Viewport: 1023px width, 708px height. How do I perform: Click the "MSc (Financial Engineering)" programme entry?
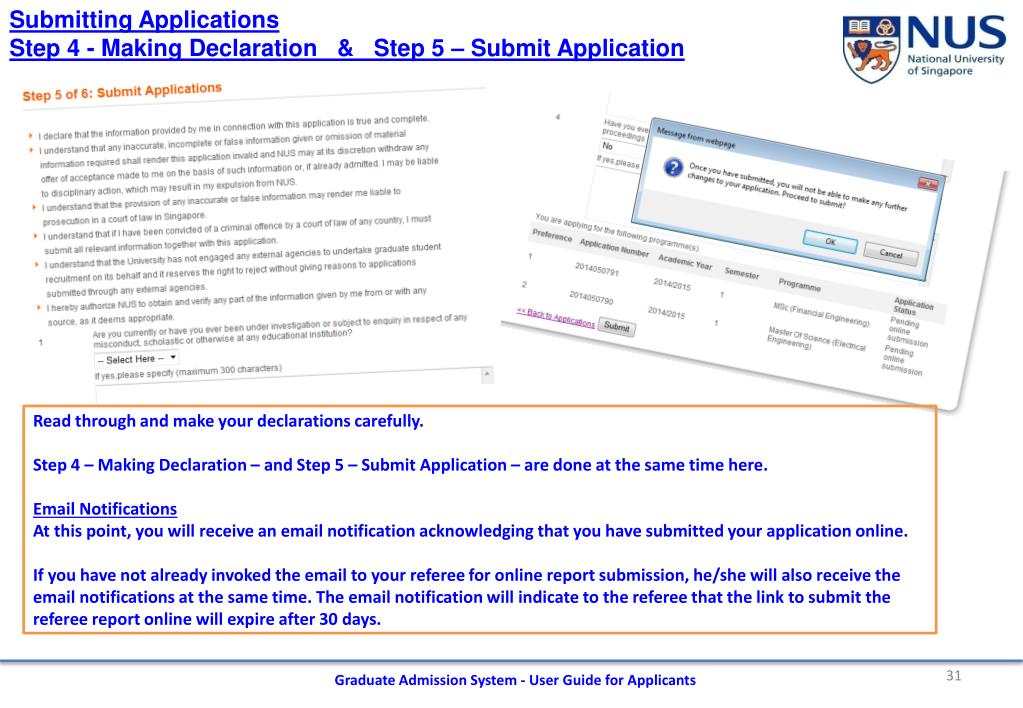(x=821, y=314)
